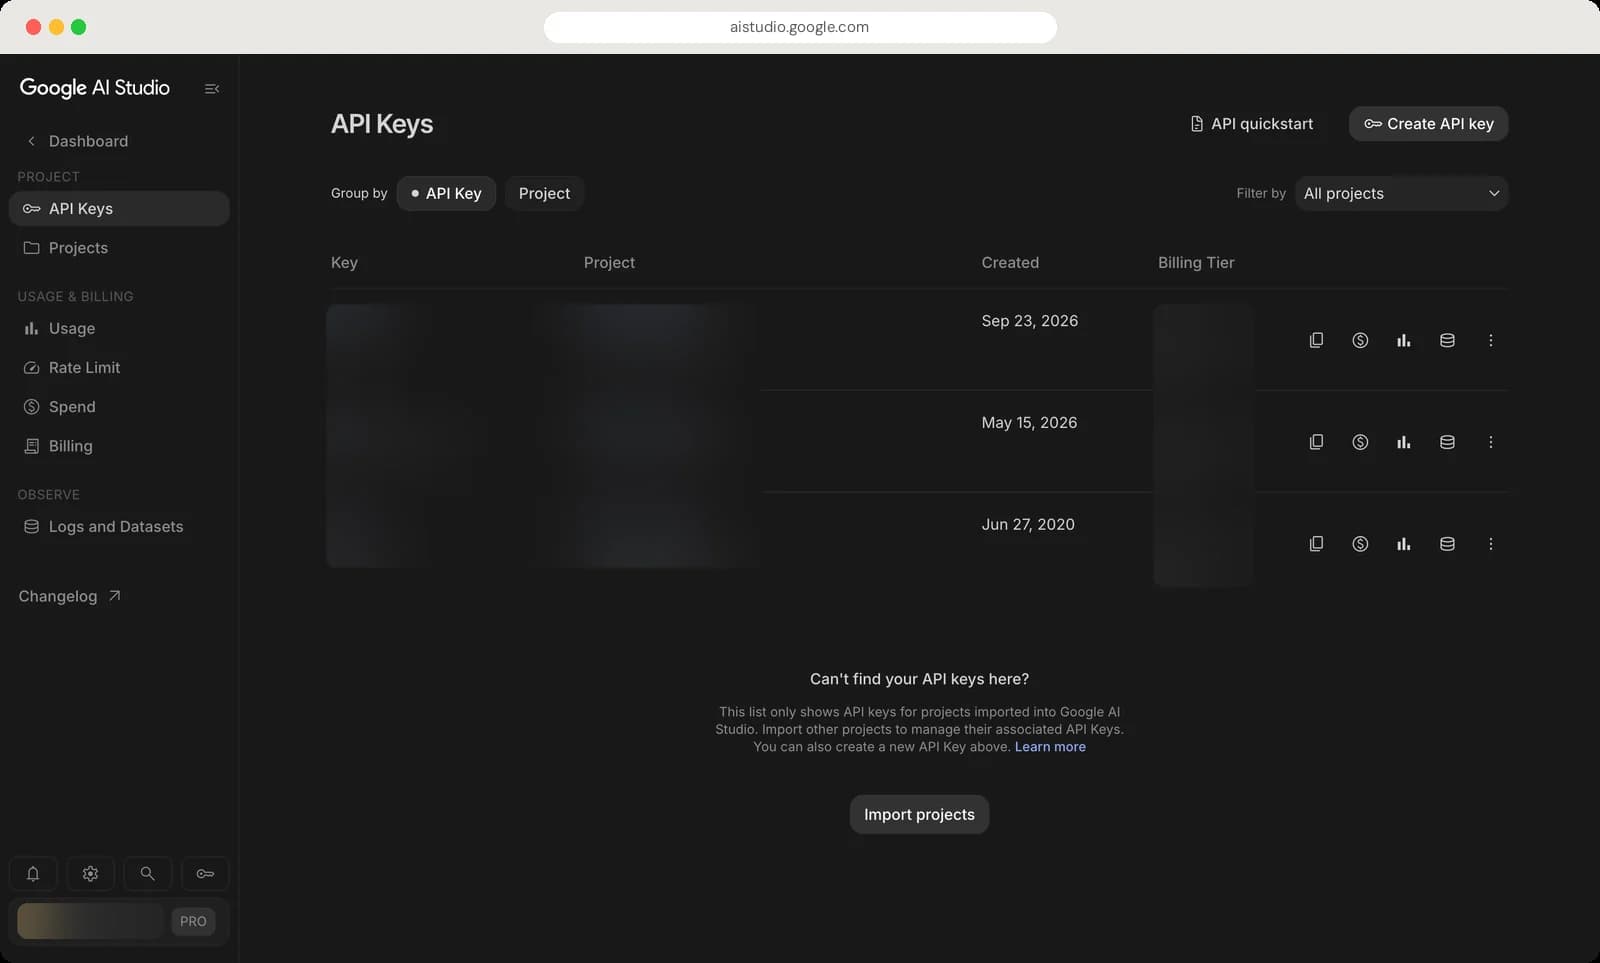The height and width of the screenshot is (963, 1600).
Task: Group the list by Project
Action: click(544, 193)
